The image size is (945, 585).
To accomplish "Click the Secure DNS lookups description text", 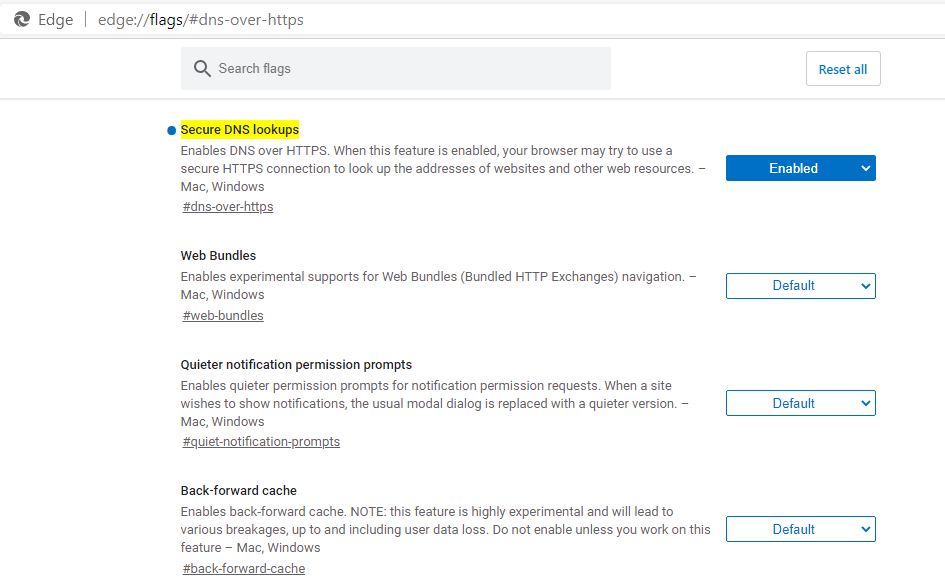I will pos(440,168).
